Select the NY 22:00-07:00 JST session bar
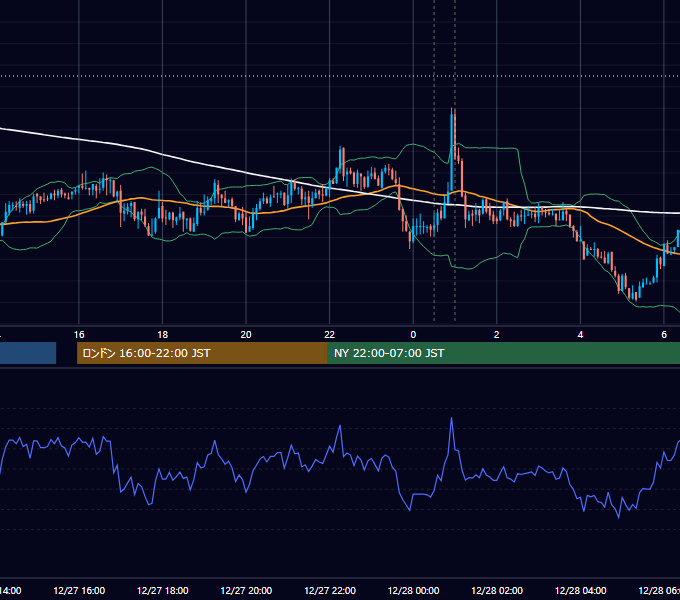The height and width of the screenshot is (600, 680). click(503, 353)
